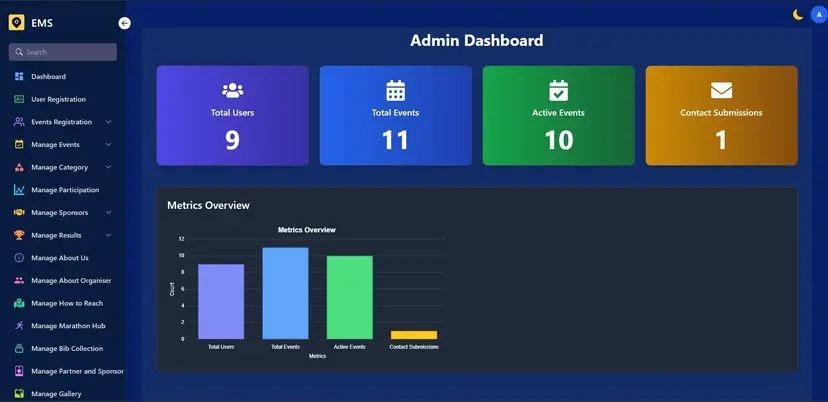The height and width of the screenshot is (402, 828).
Task: Click the Active Events card
Action: tap(559, 116)
